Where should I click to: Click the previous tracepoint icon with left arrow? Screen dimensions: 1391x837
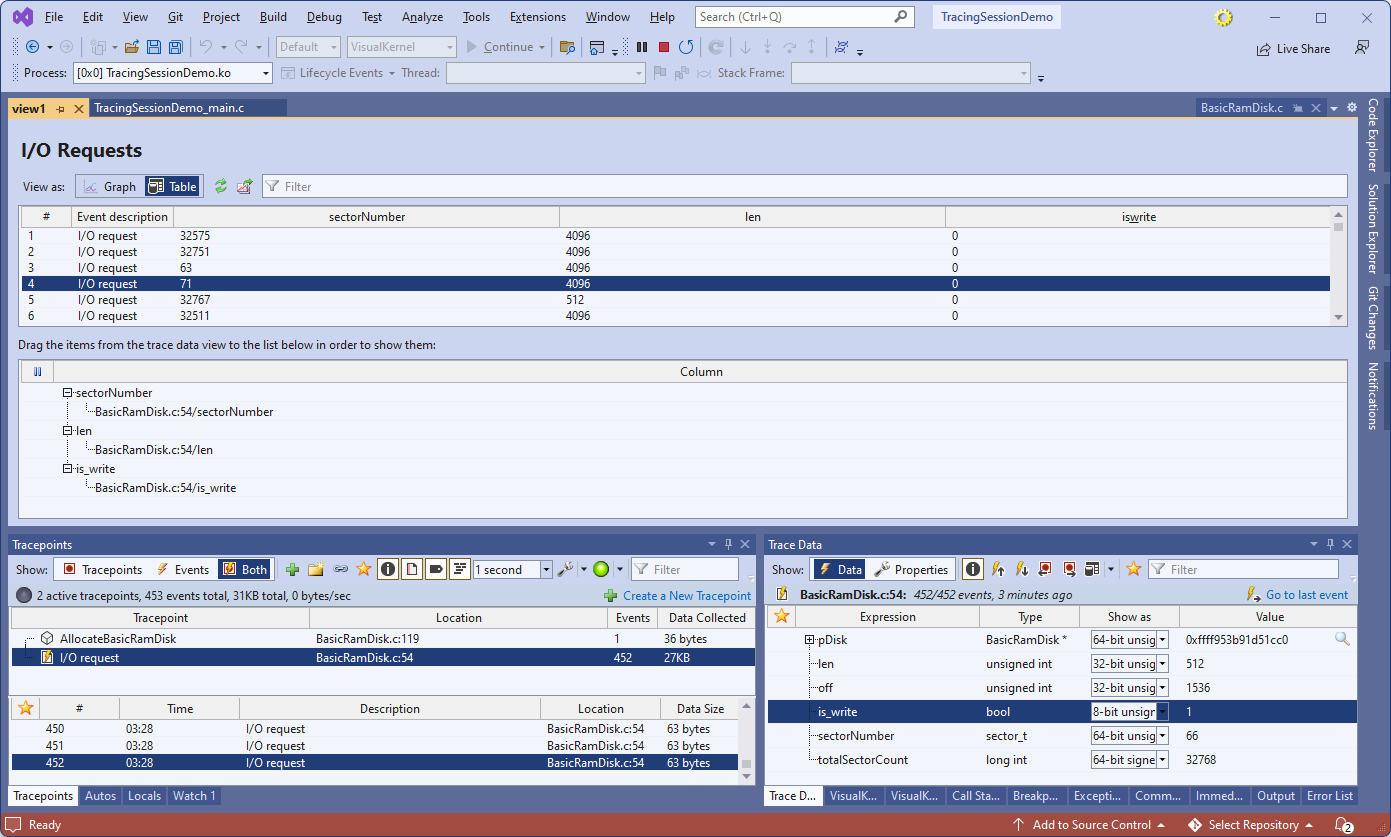pyautogui.click(x=1045, y=569)
